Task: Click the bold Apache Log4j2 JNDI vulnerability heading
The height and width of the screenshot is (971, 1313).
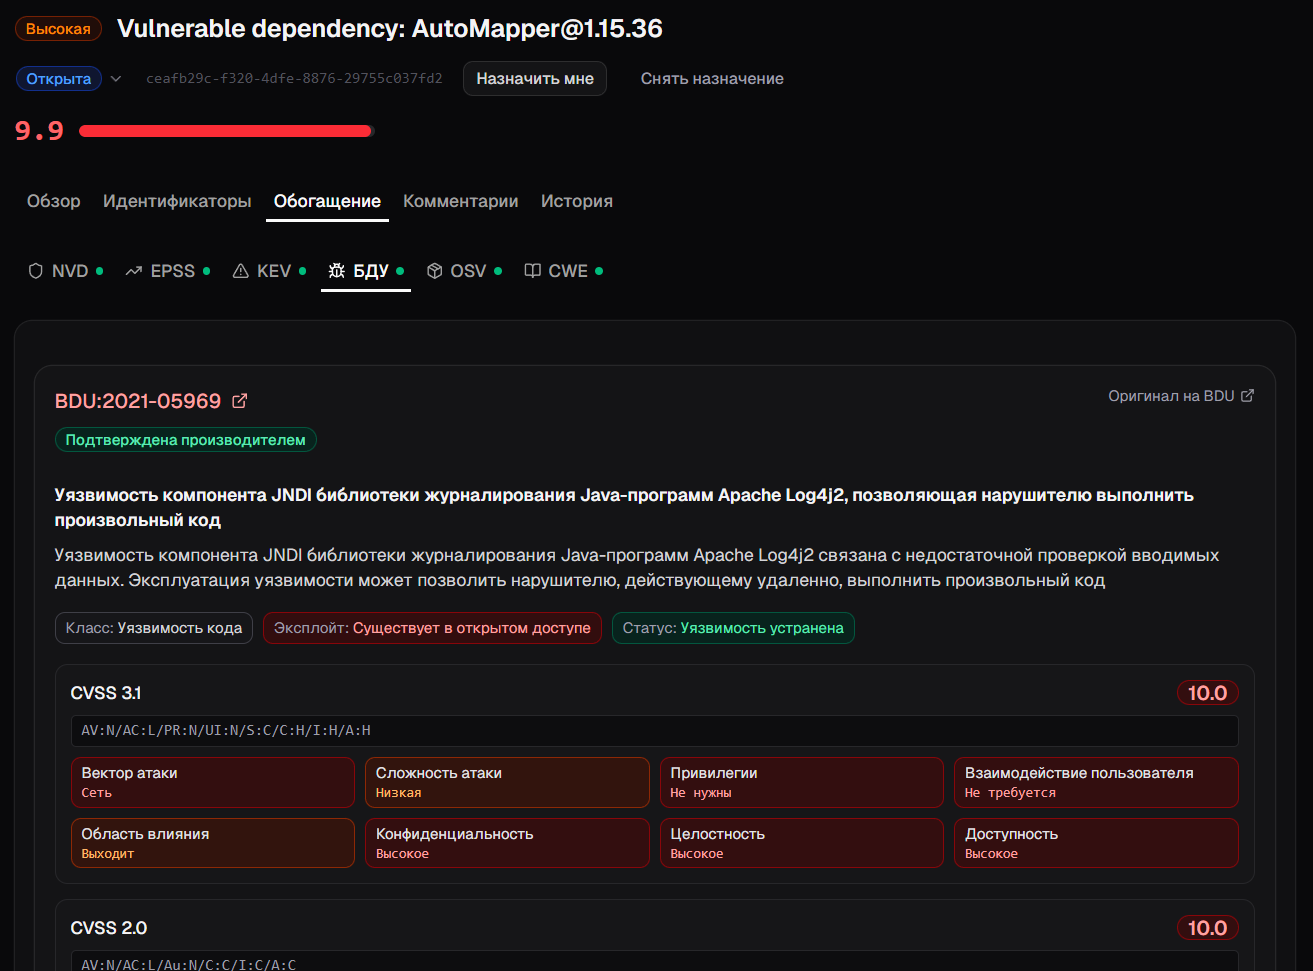Action: (x=624, y=507)
